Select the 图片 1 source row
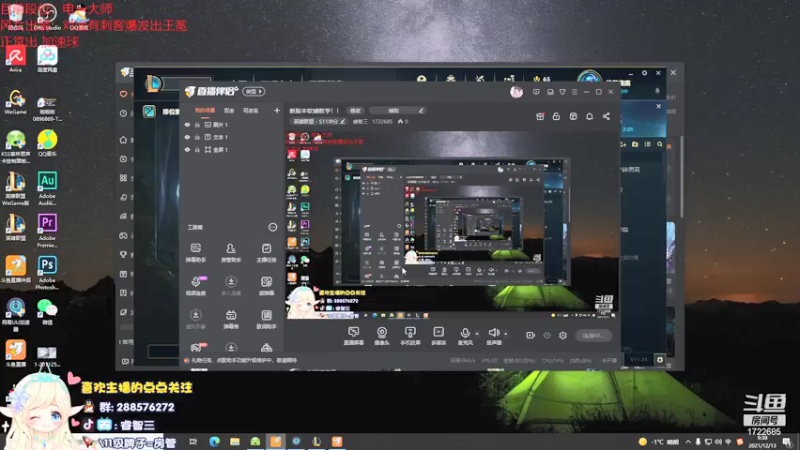This screenshot has width=800, height=450. click(x=232, y=124)
